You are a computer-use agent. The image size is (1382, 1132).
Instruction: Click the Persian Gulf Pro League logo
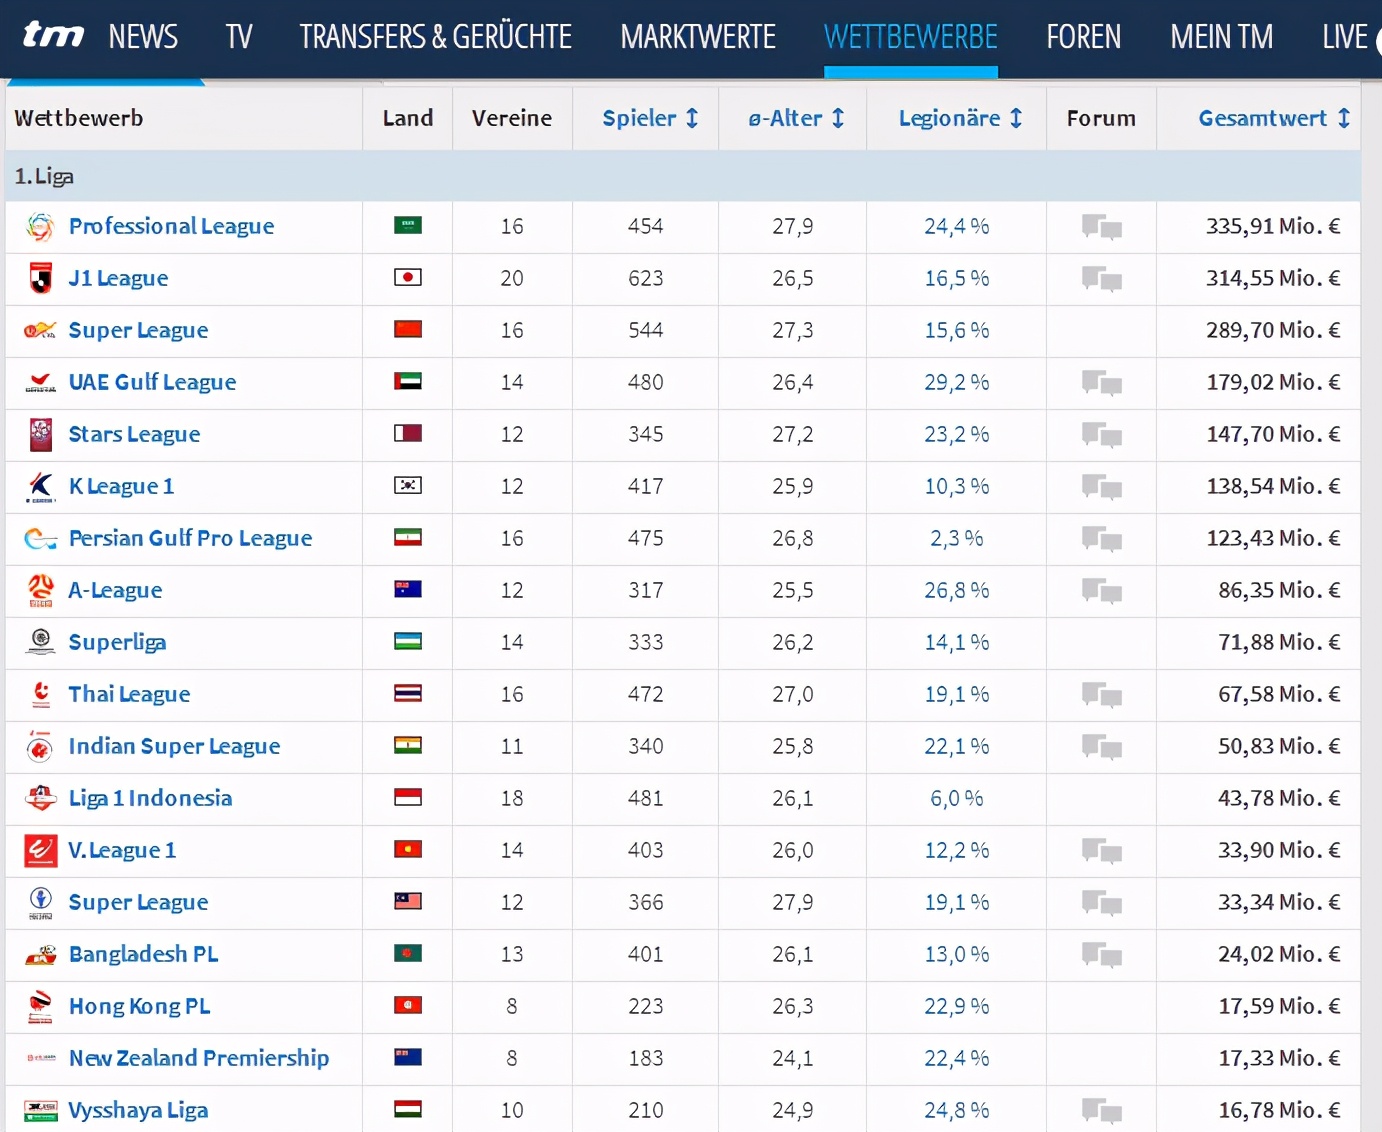40,539
